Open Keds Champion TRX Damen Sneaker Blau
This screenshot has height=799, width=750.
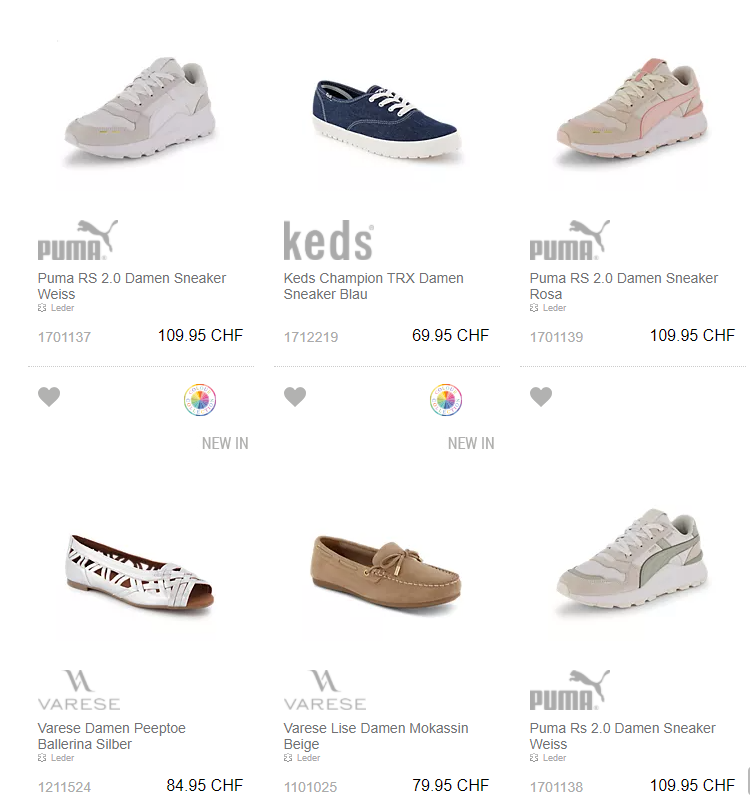[373, 286]
